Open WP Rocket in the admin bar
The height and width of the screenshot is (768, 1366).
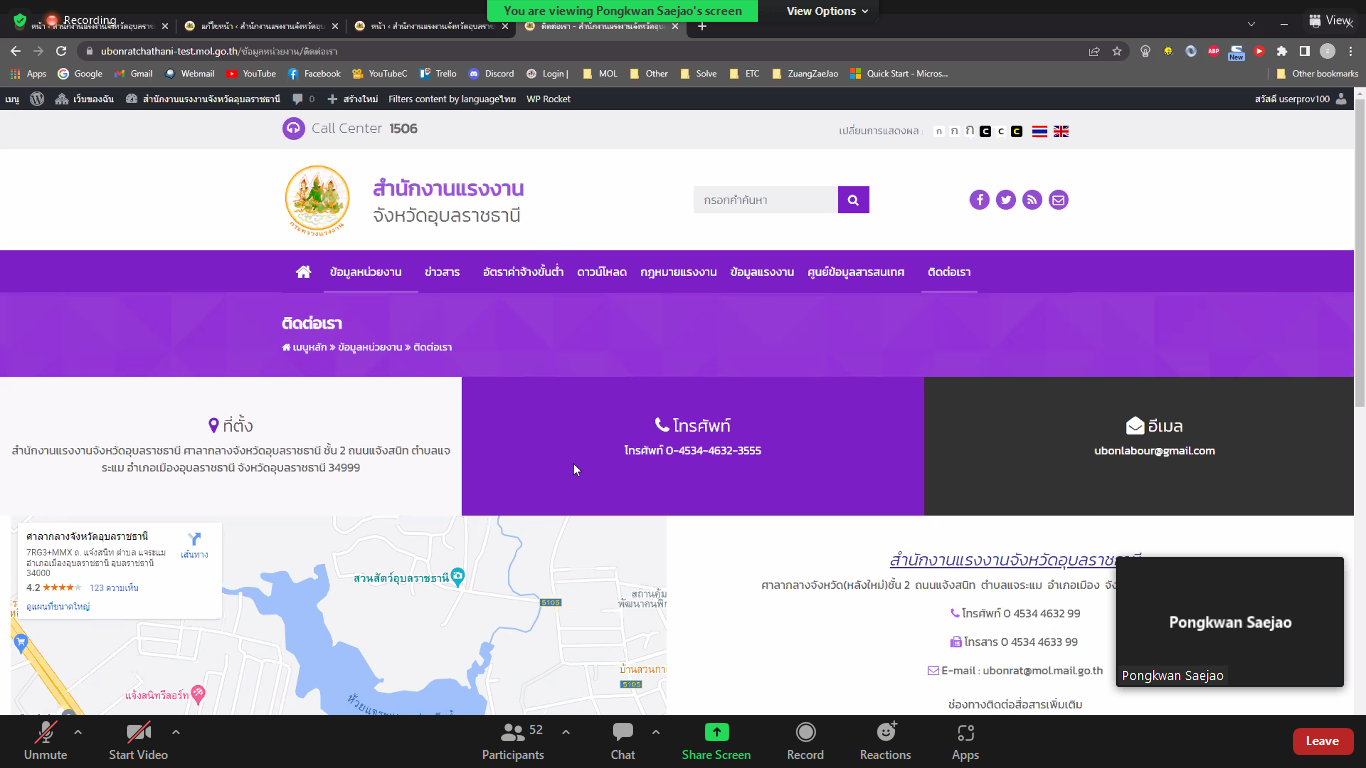click(549, 99)
